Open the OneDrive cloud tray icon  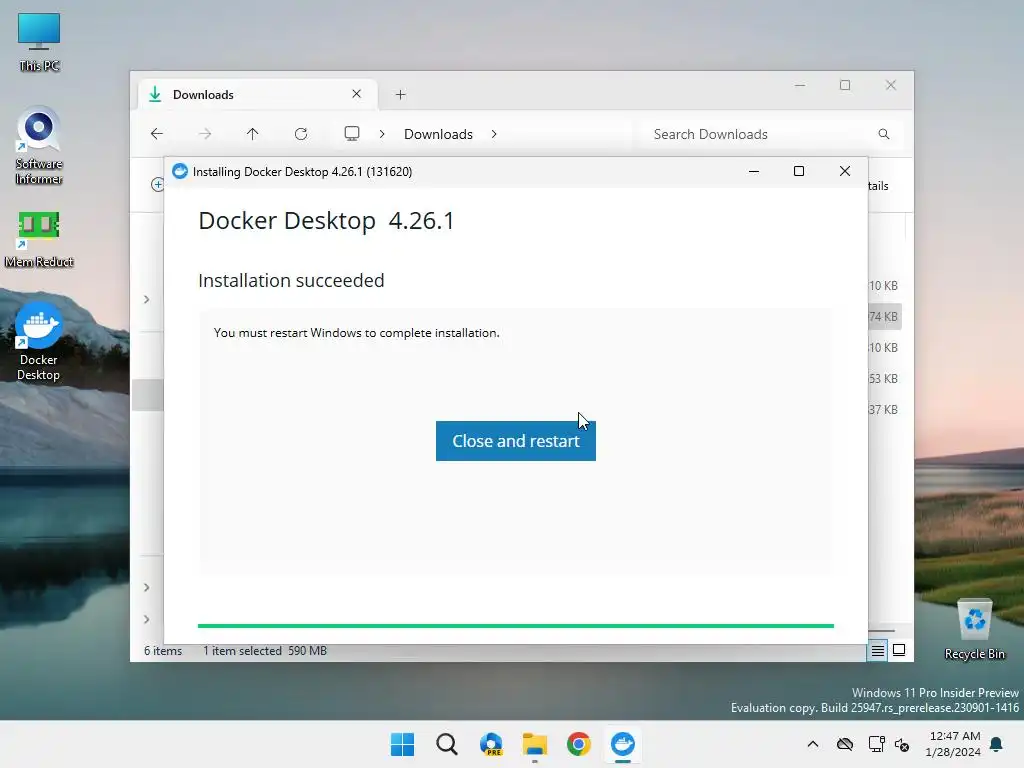[845, 744]
